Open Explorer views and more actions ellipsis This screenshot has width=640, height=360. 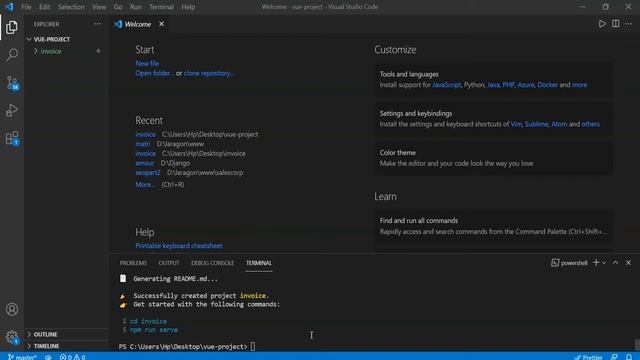coord(97,24)
